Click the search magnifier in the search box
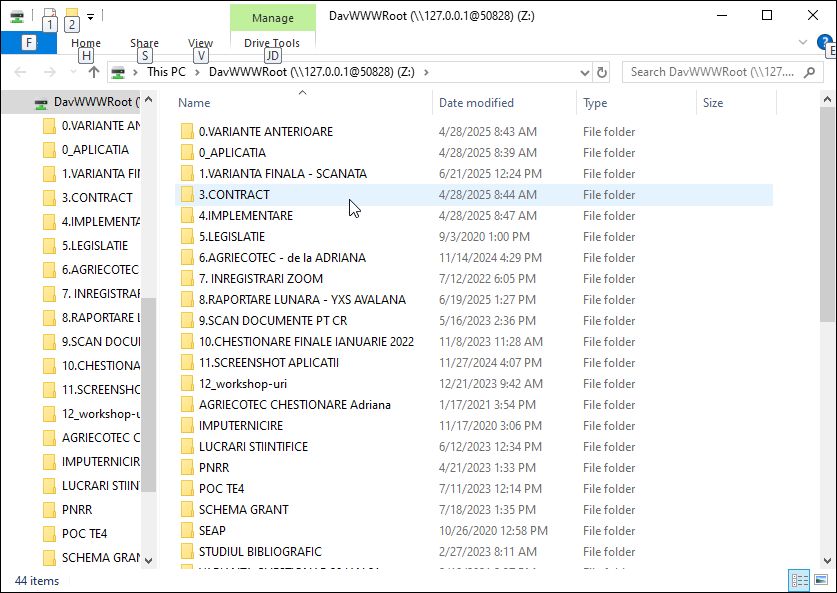837x593 pixels. coord(808,72)
